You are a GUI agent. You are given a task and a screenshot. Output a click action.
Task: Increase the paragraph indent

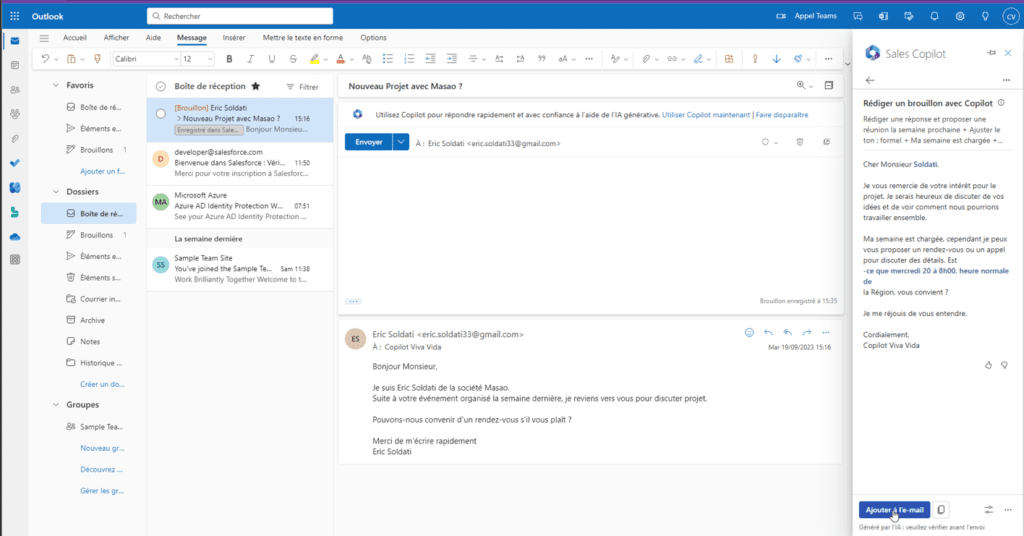[x=452, y=59]
